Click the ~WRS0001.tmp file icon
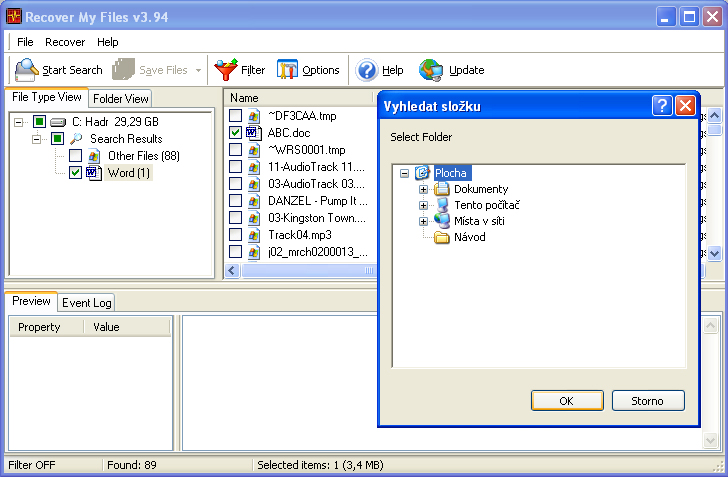 pyautogui.click(x=254, y=150)
